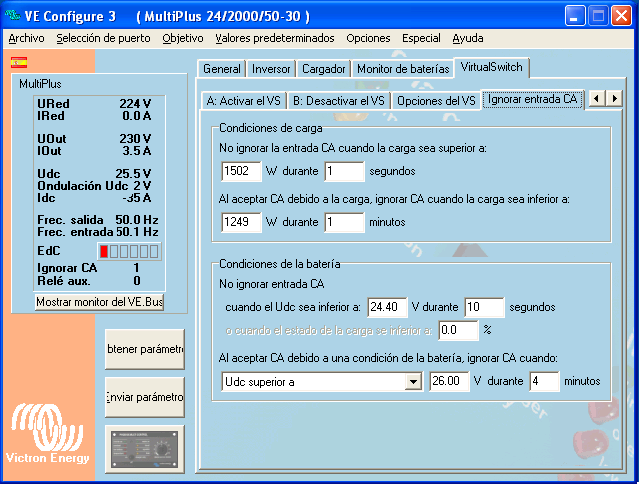Click the URed 224 V reading

point(94,104)
